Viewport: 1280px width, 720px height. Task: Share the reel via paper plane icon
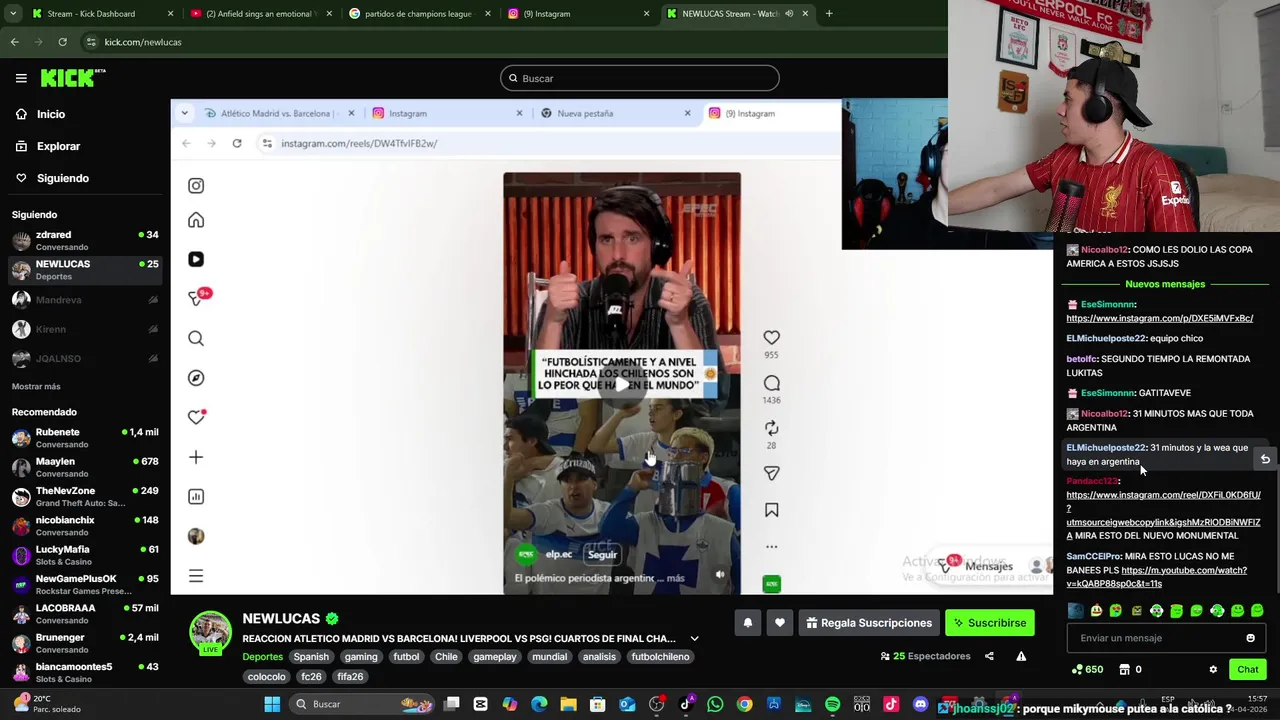771,473
